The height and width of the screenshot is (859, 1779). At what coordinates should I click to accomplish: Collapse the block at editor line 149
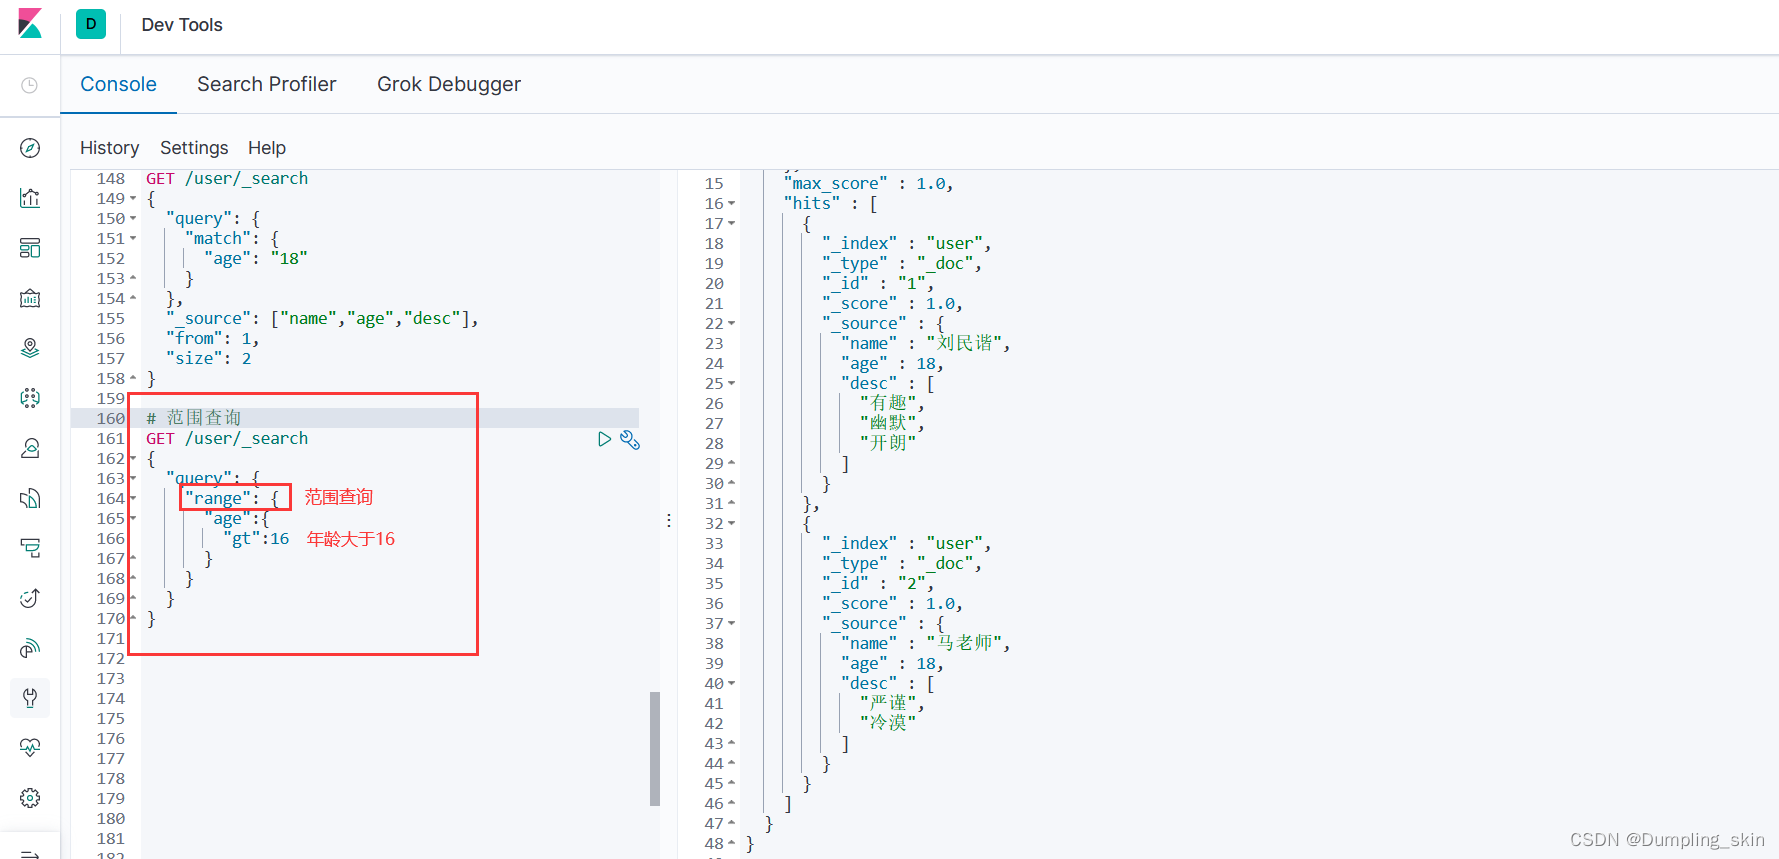[x=133, y=198]
